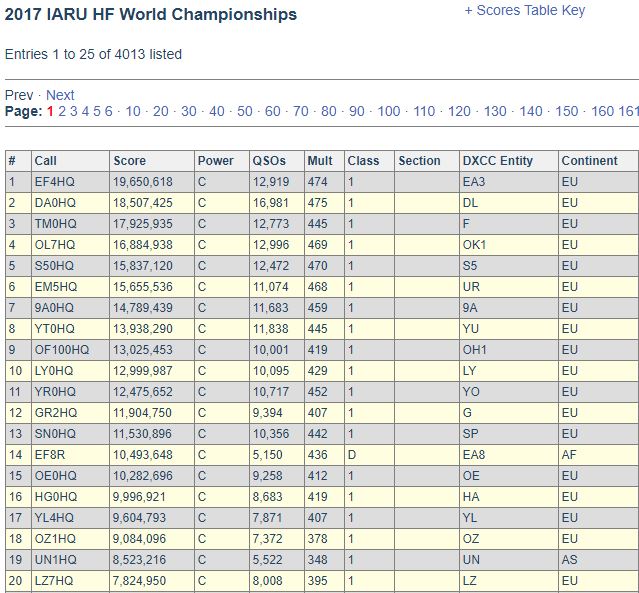Click the Prev pagination text
Viewport: 639px width, 593px height.
click(x=19, y=95)
